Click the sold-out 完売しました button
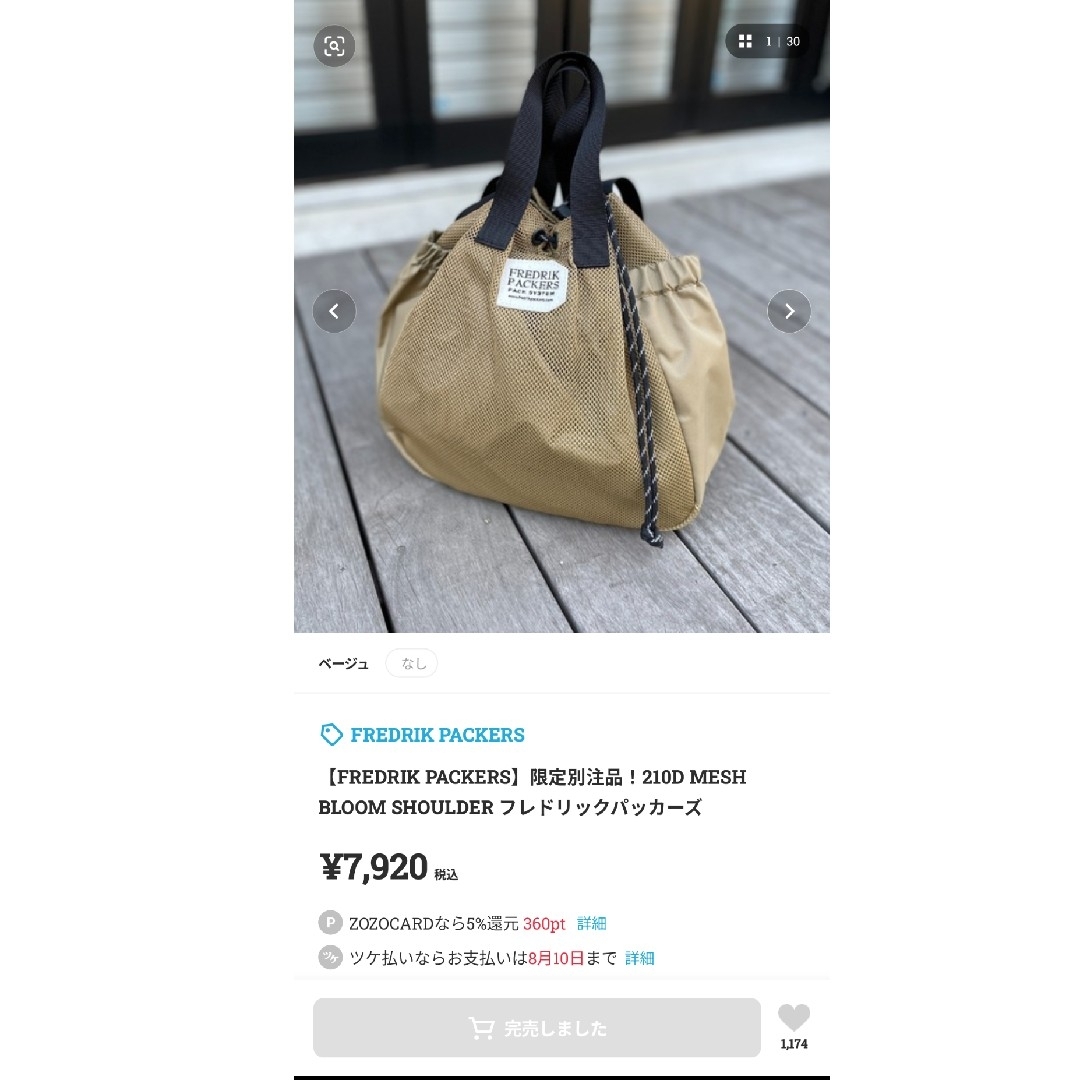The image size is (1080, 1080). click(x=537, y=1028)
